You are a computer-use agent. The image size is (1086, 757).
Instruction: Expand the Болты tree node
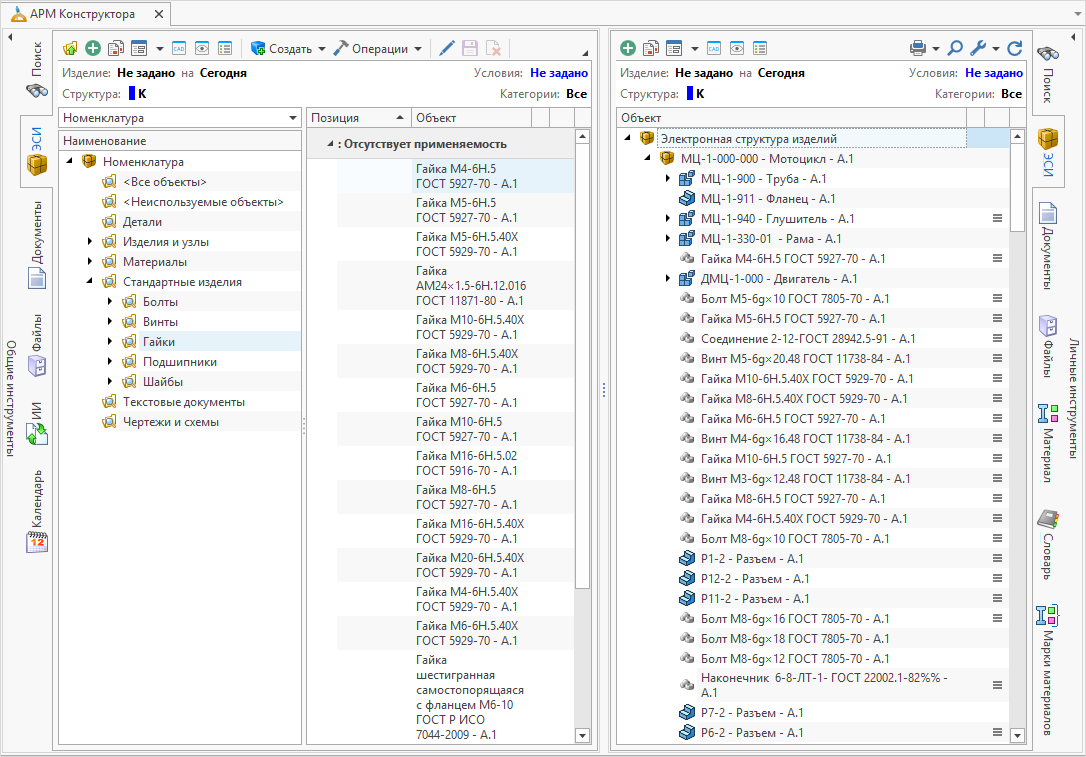tap(110, 302)
